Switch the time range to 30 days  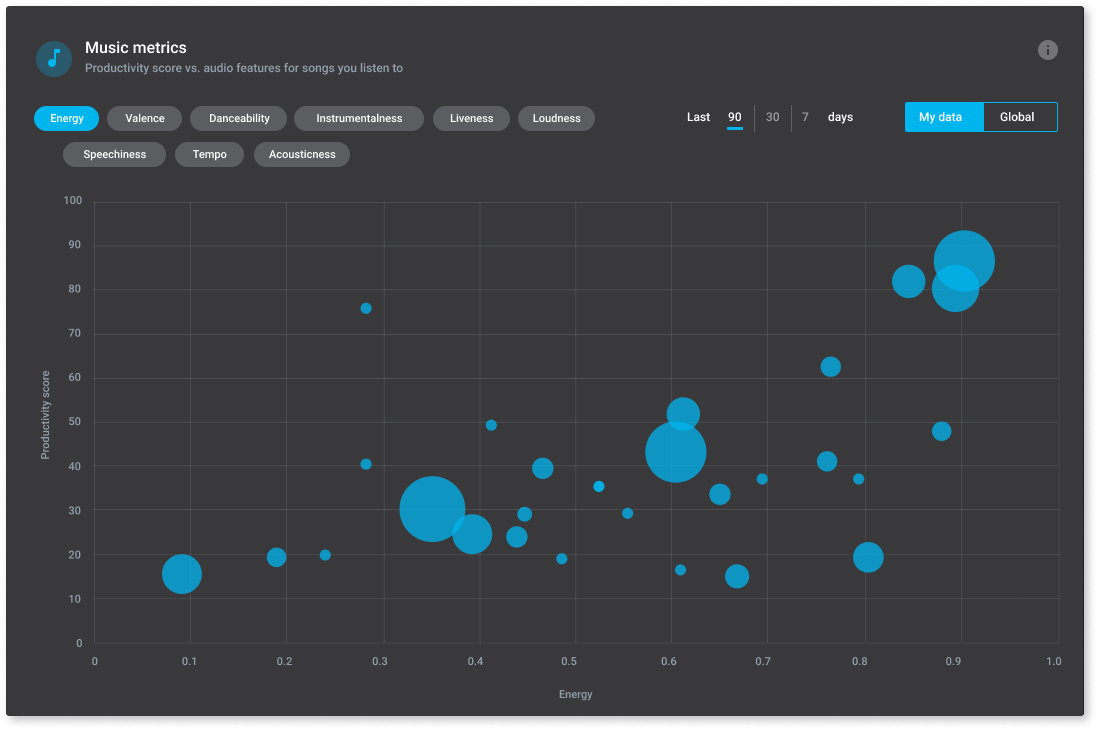click(x=772, y=117)
